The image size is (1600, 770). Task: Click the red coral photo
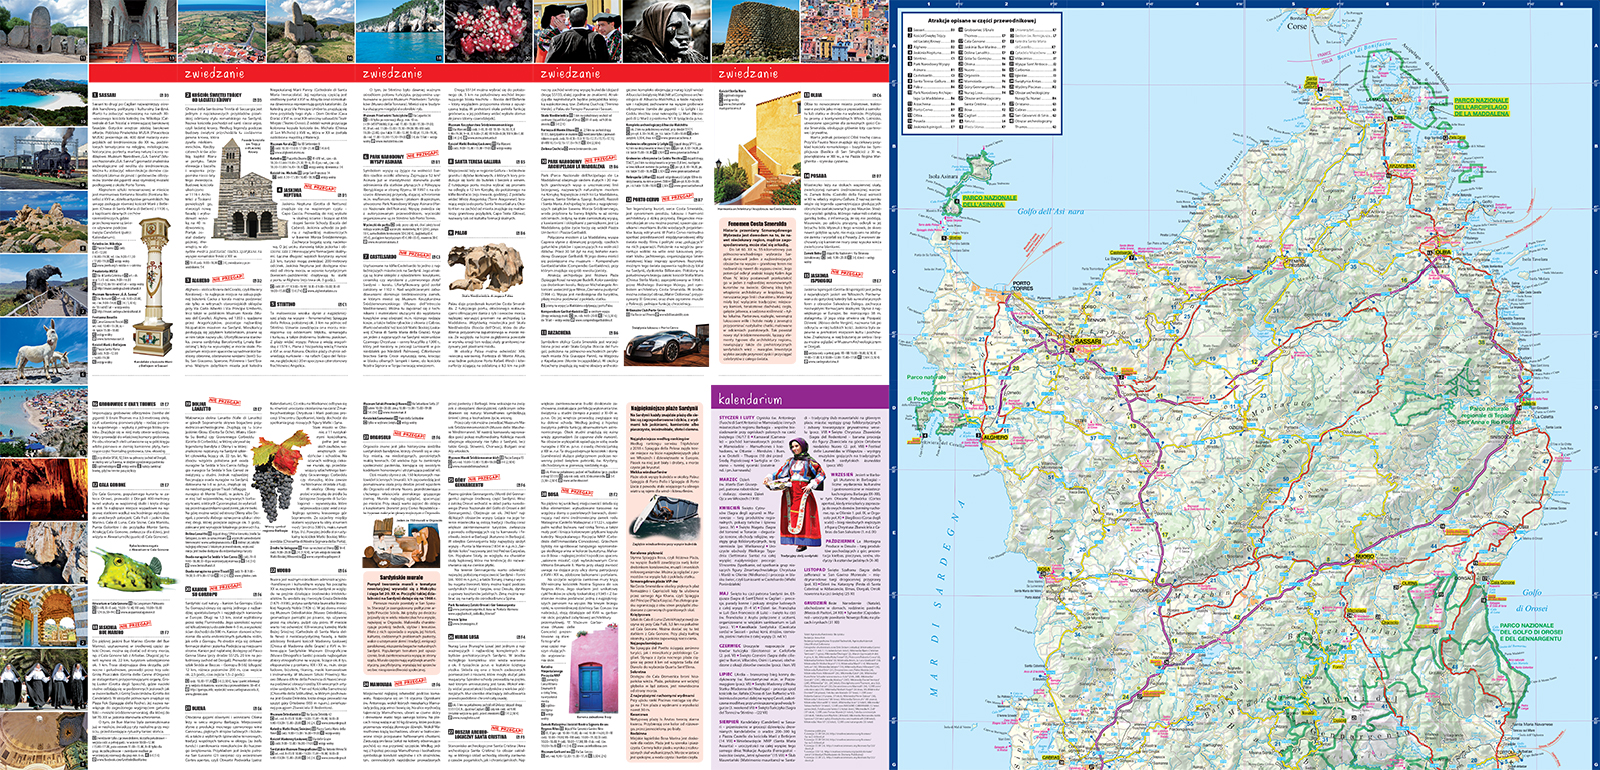490,30
